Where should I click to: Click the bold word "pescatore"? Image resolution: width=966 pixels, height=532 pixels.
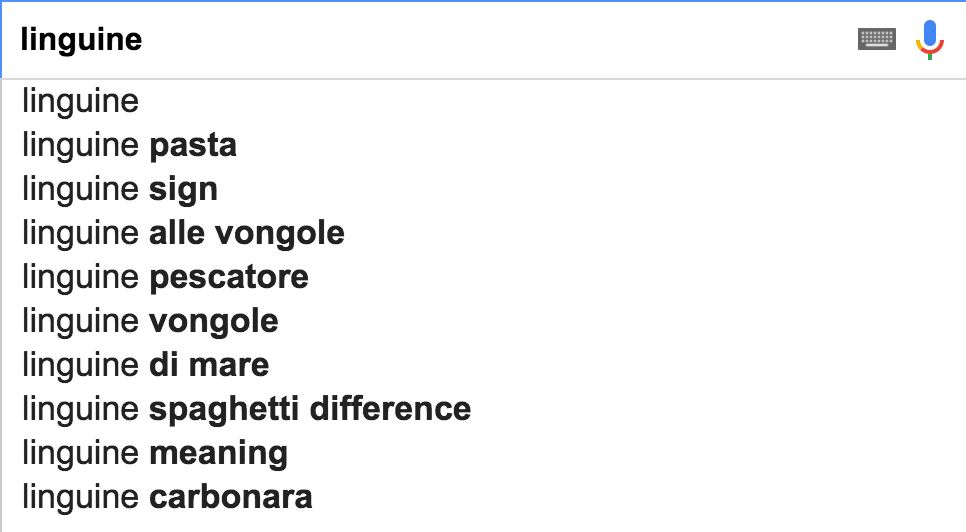point(229,277)
